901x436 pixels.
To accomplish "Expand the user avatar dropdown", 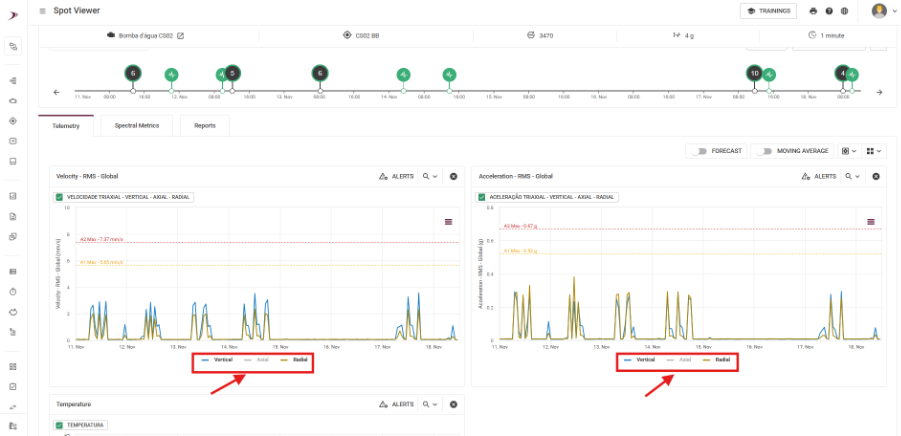I will coord(881,11).
